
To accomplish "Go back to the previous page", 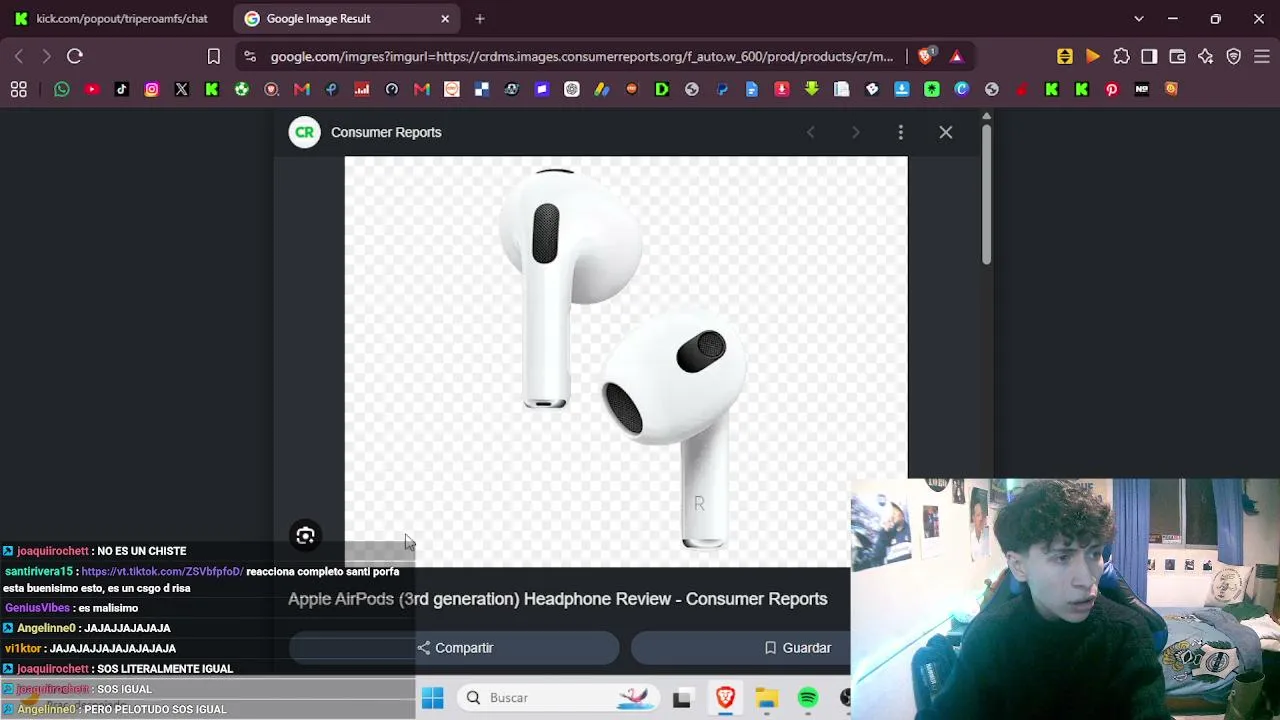I will (x=19, y=56).
